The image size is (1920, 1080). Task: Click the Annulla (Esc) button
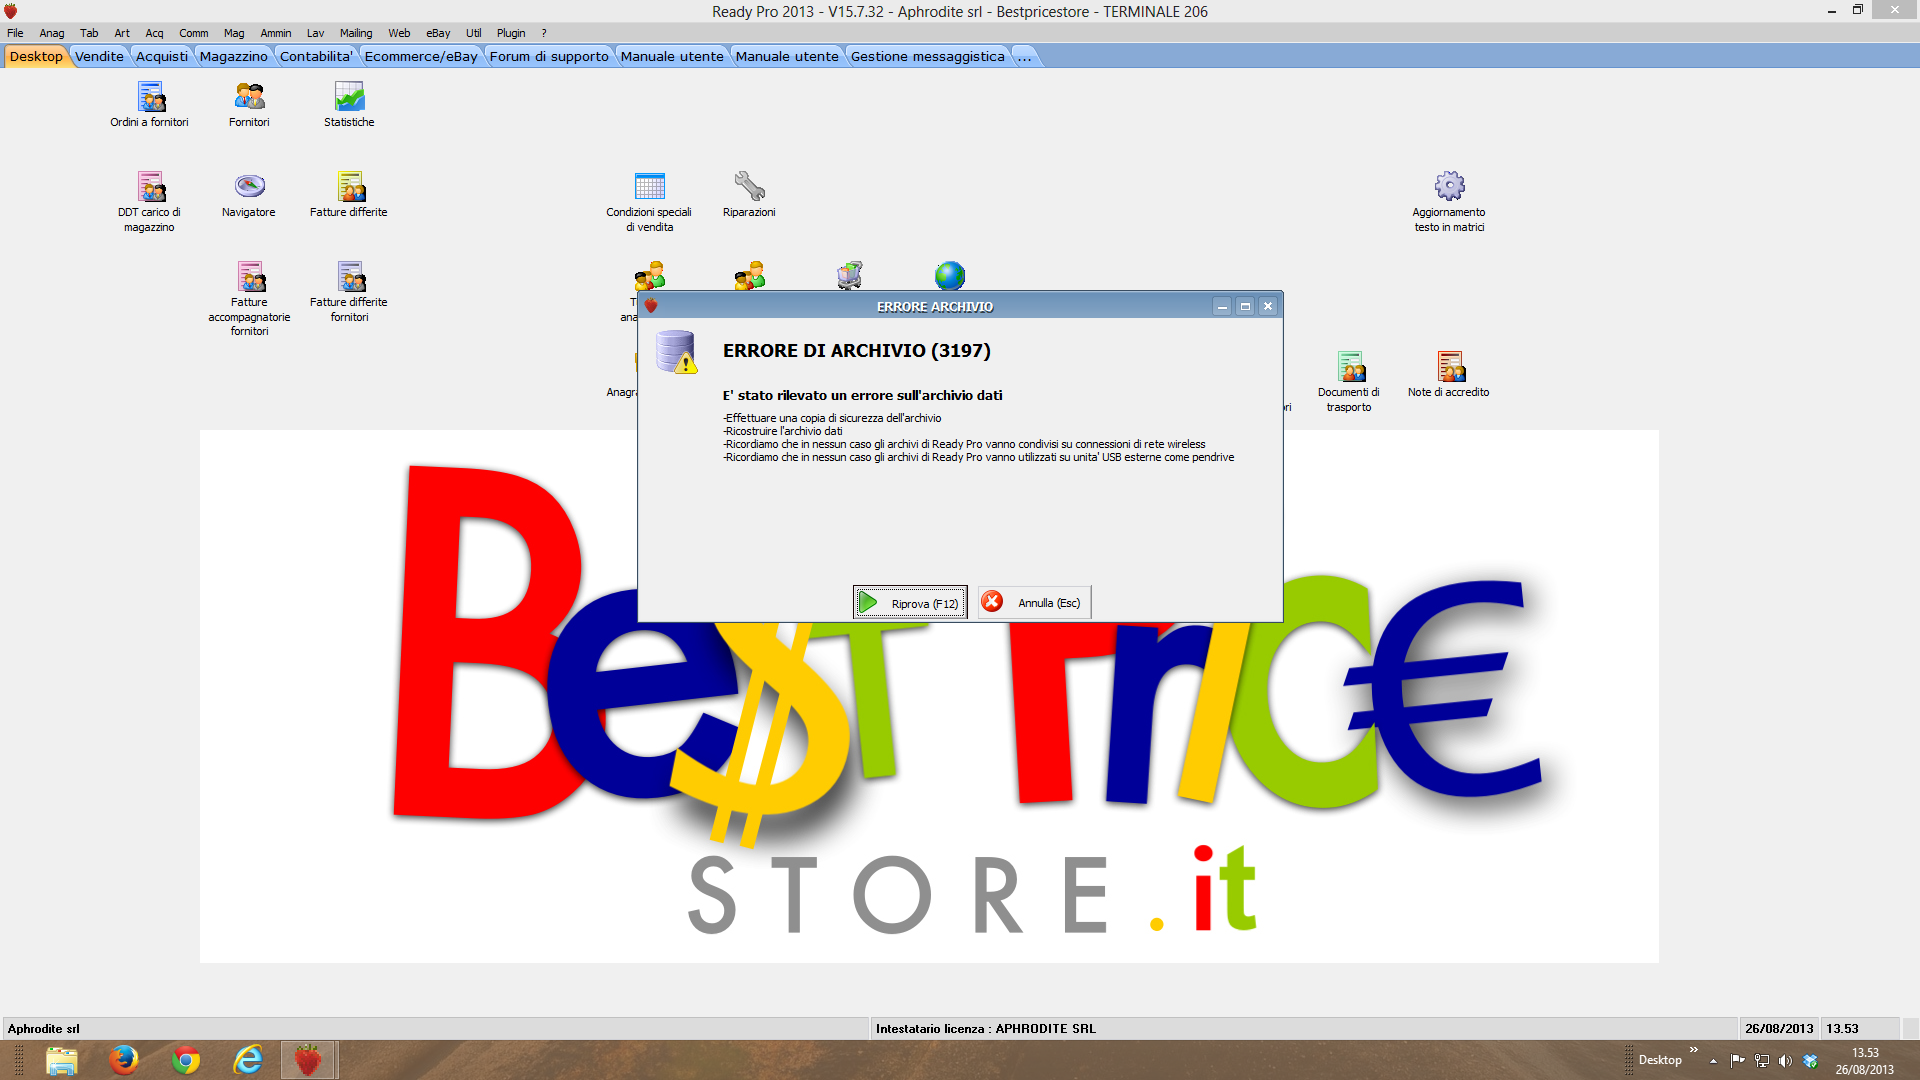point(1035,603)
